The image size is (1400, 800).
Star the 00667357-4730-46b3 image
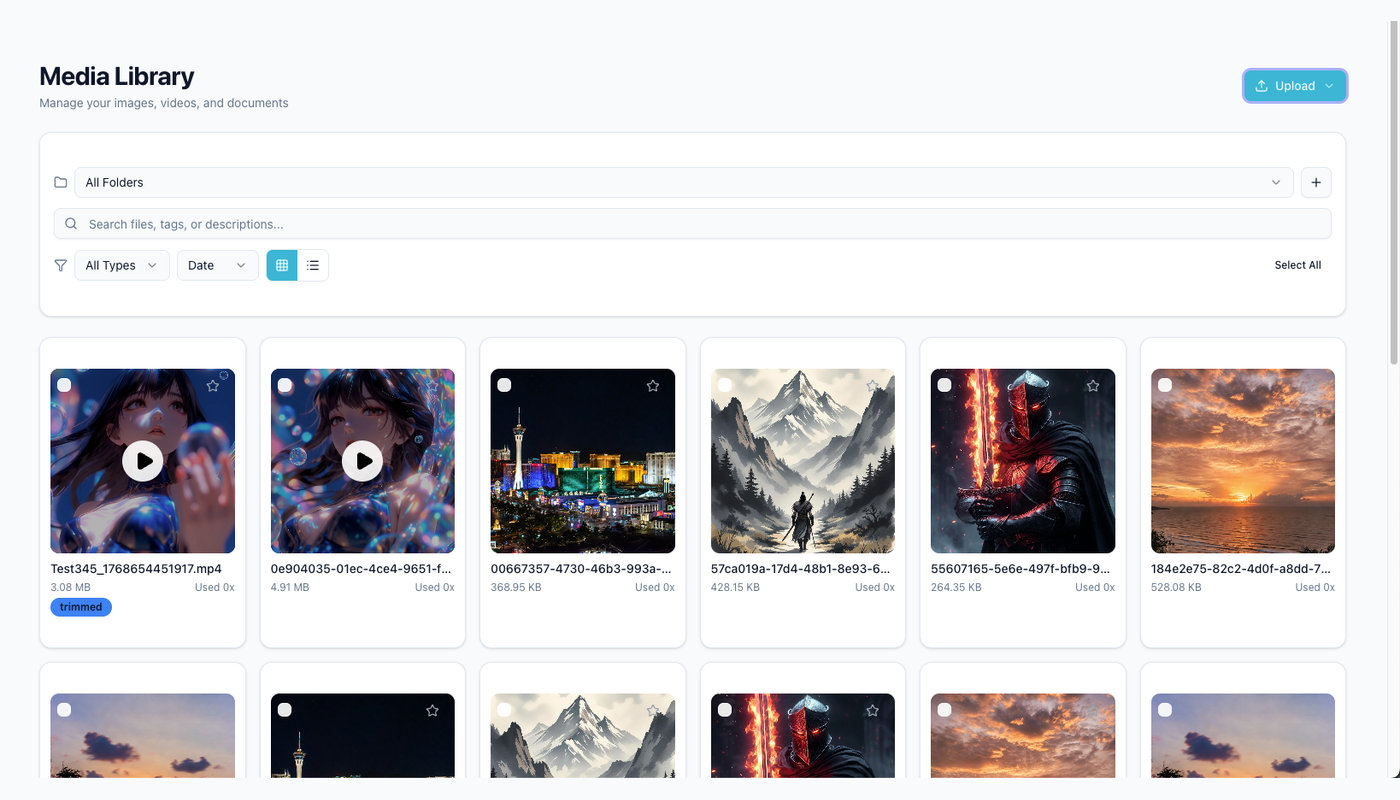click(653, 385)
